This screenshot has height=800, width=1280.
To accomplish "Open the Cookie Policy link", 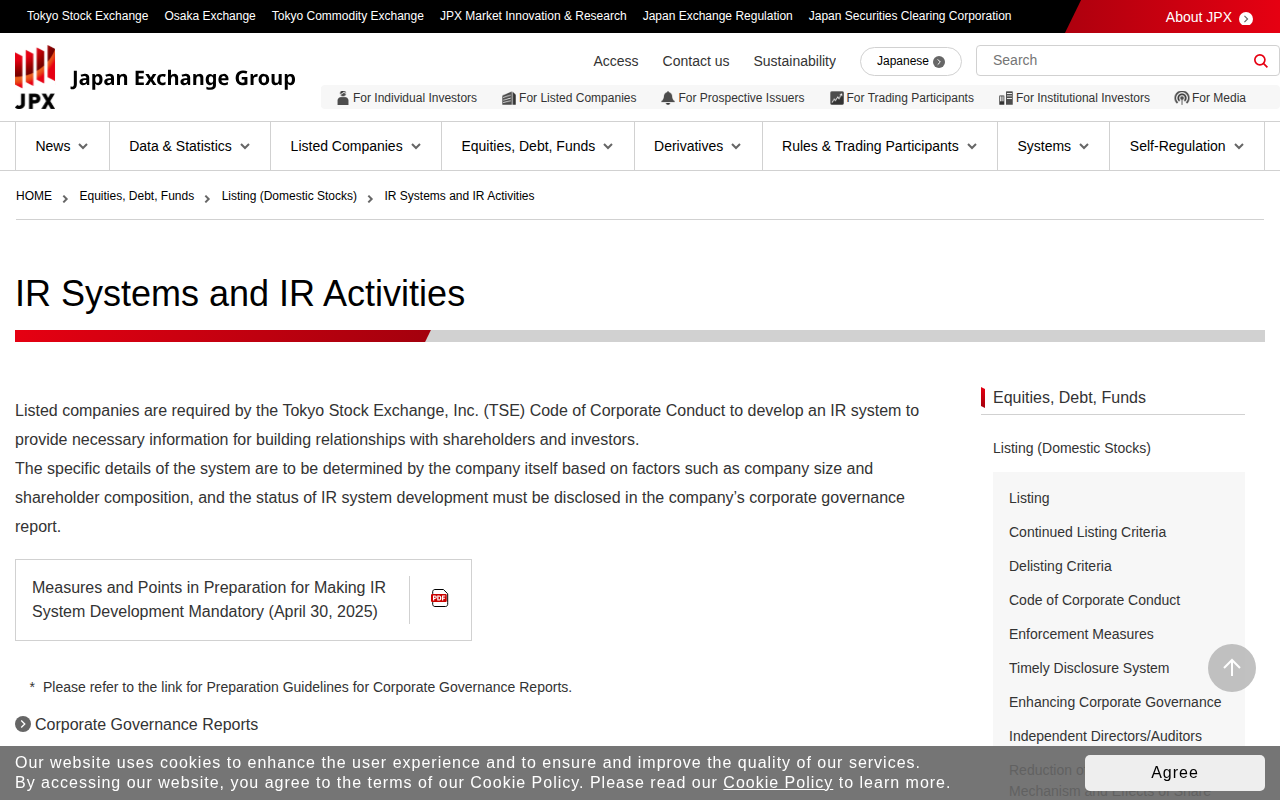I will [x=777, y=782].
